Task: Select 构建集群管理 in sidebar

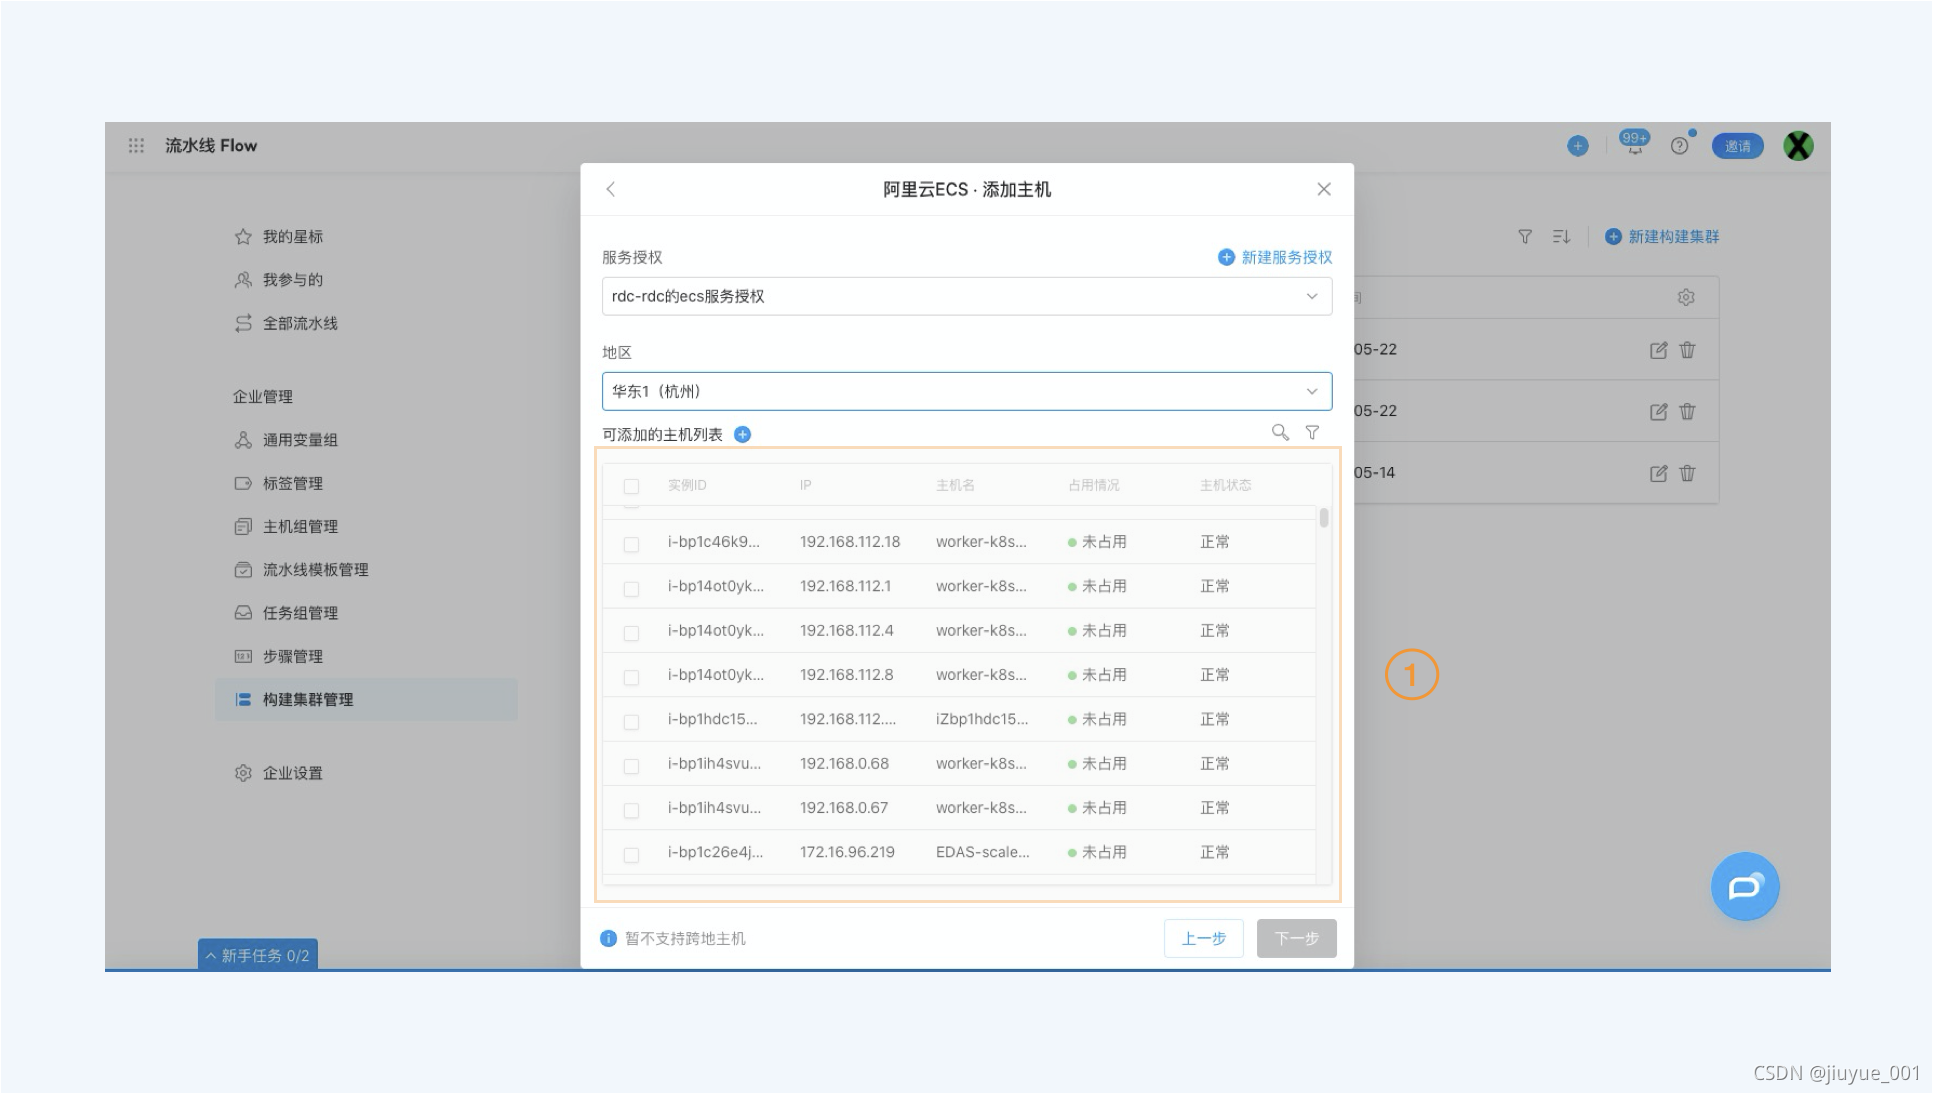Action: (x=366, y=699)
